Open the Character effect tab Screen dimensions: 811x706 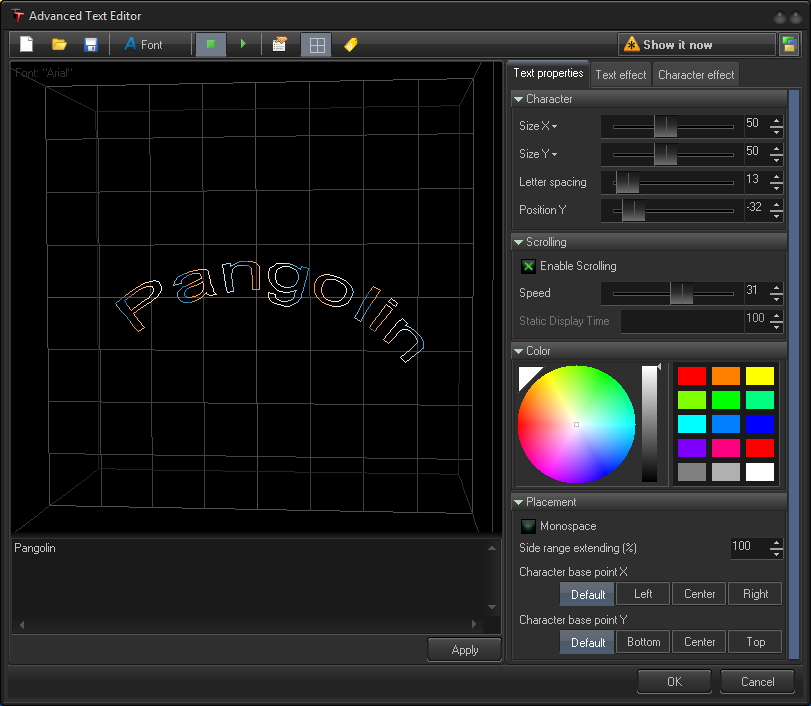tap(696, 75)
